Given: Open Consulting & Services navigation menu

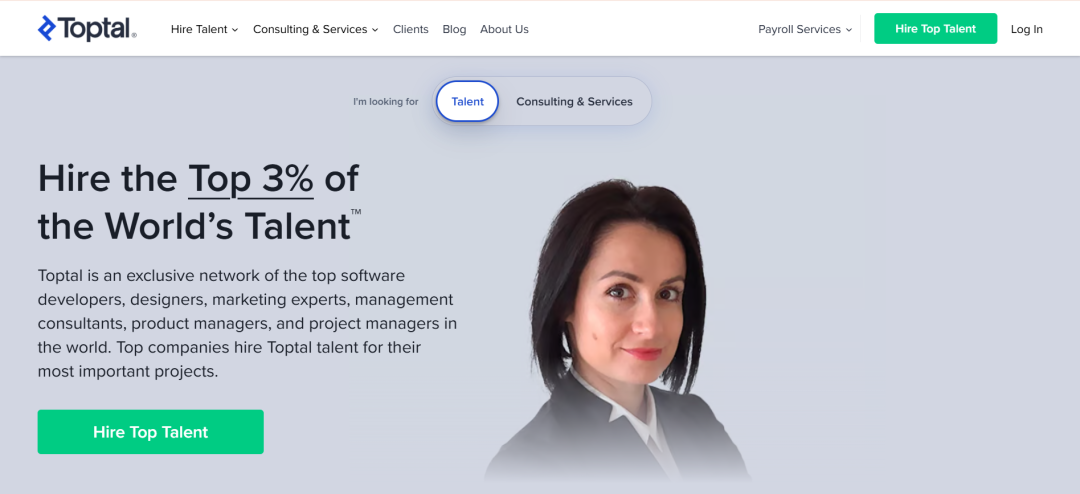Looking at the screenshot, I should pos(315,29).
